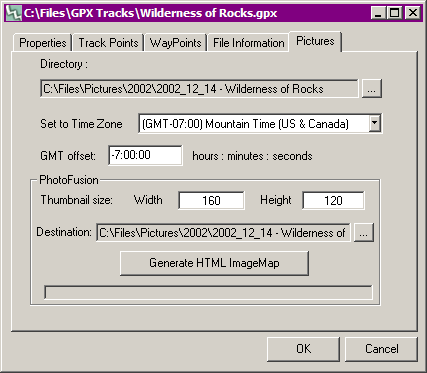
Task: Click the 'PhotoFusion' group label
Action: click(x=69, y=180)
